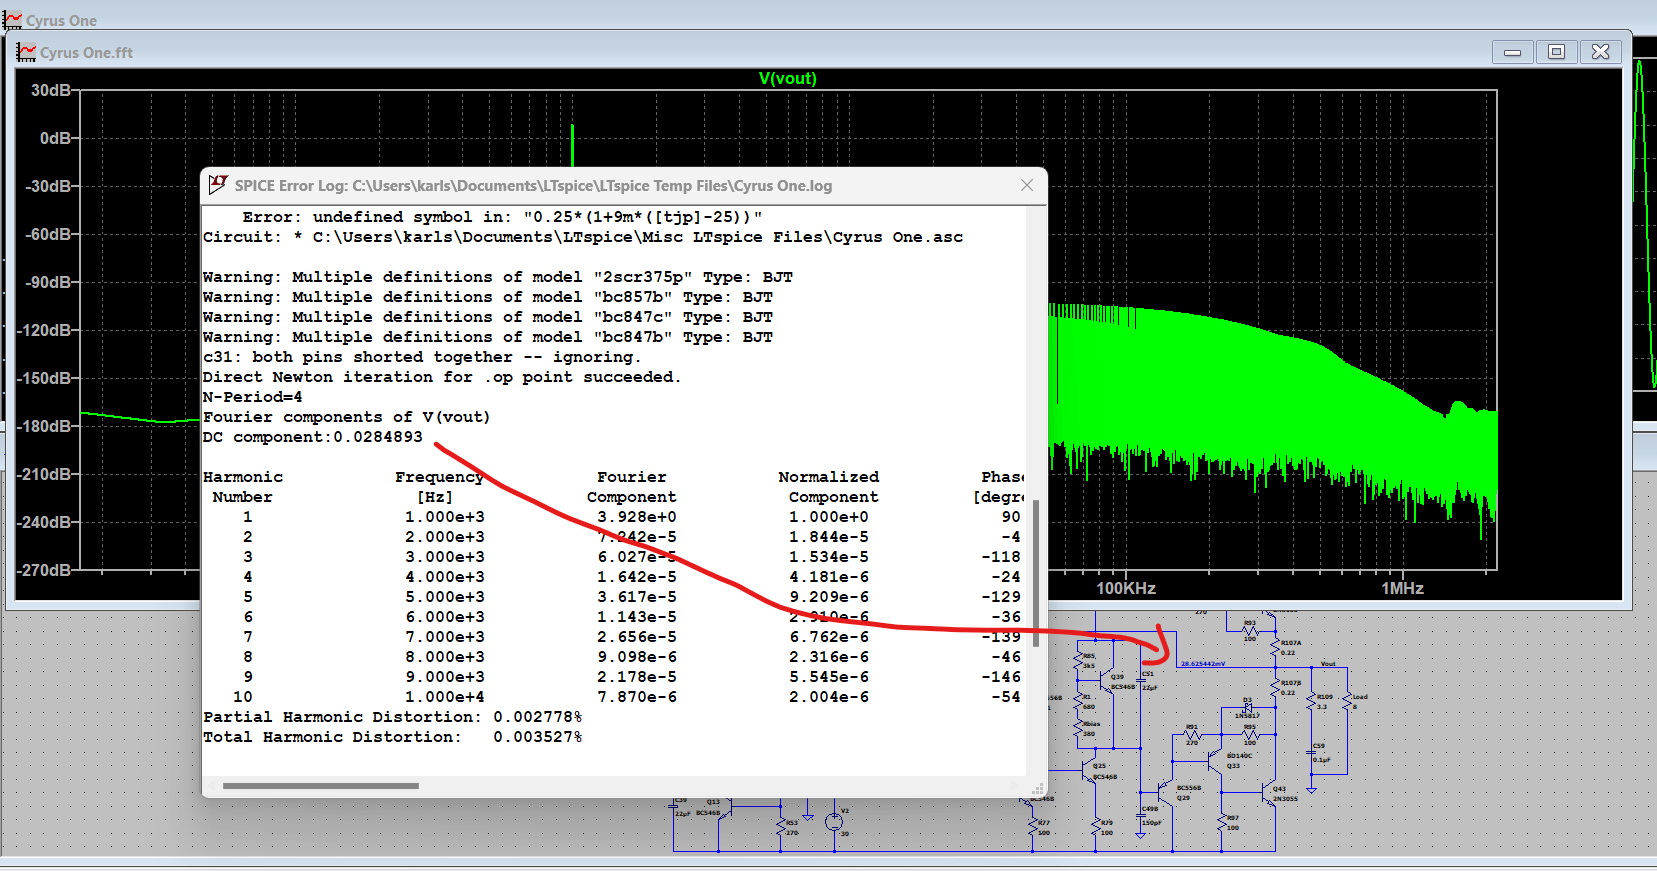Select resistor R107B in the schematic
This screenshot has width=1657, height=871.
[x=1275, y=688]
